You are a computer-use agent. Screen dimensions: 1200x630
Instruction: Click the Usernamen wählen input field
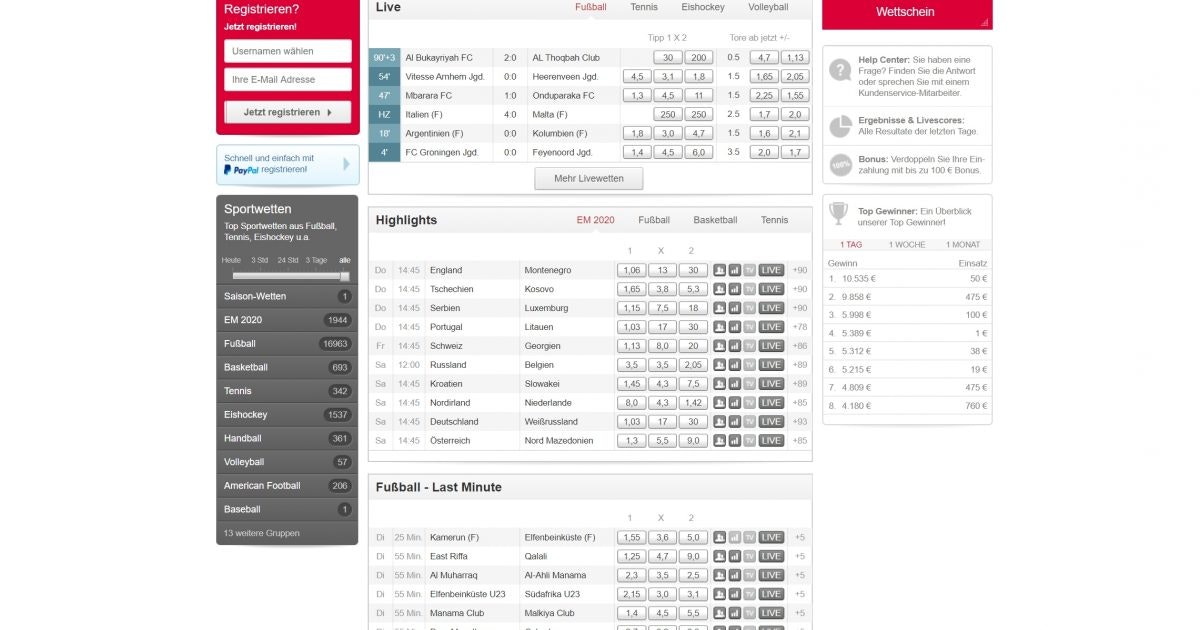[287, 50]
